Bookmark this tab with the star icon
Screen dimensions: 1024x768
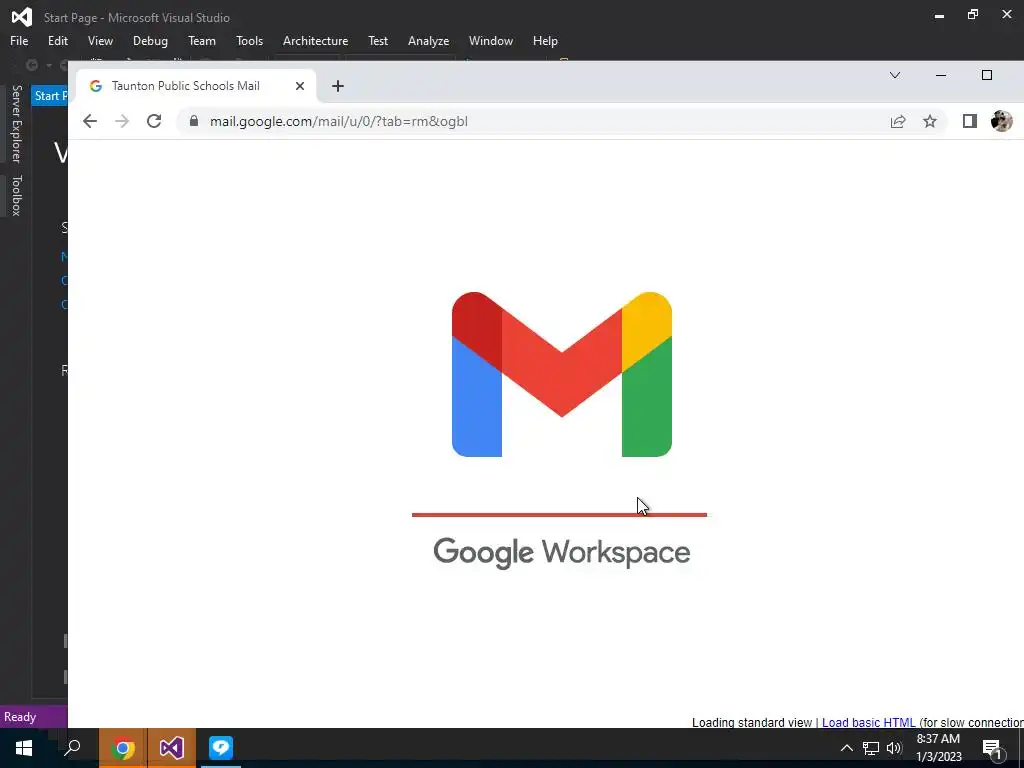pyautogui.click(x=930, y=121)
